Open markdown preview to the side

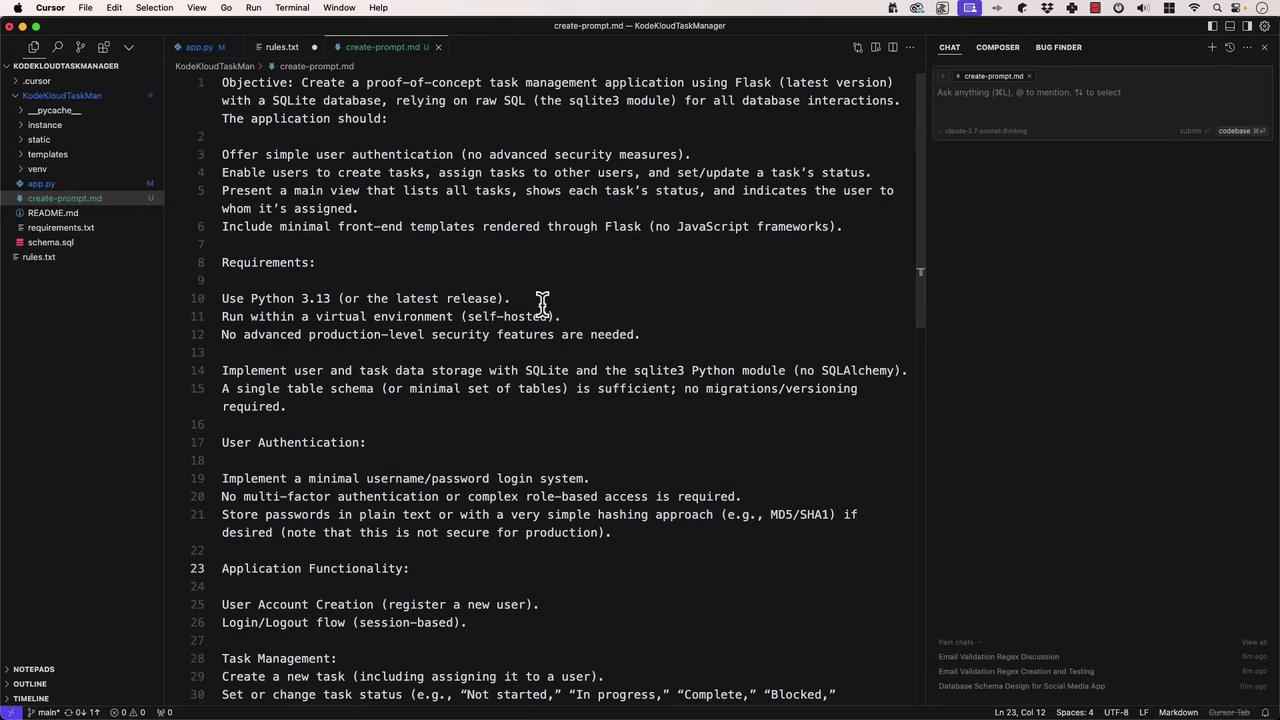[875, 47]
